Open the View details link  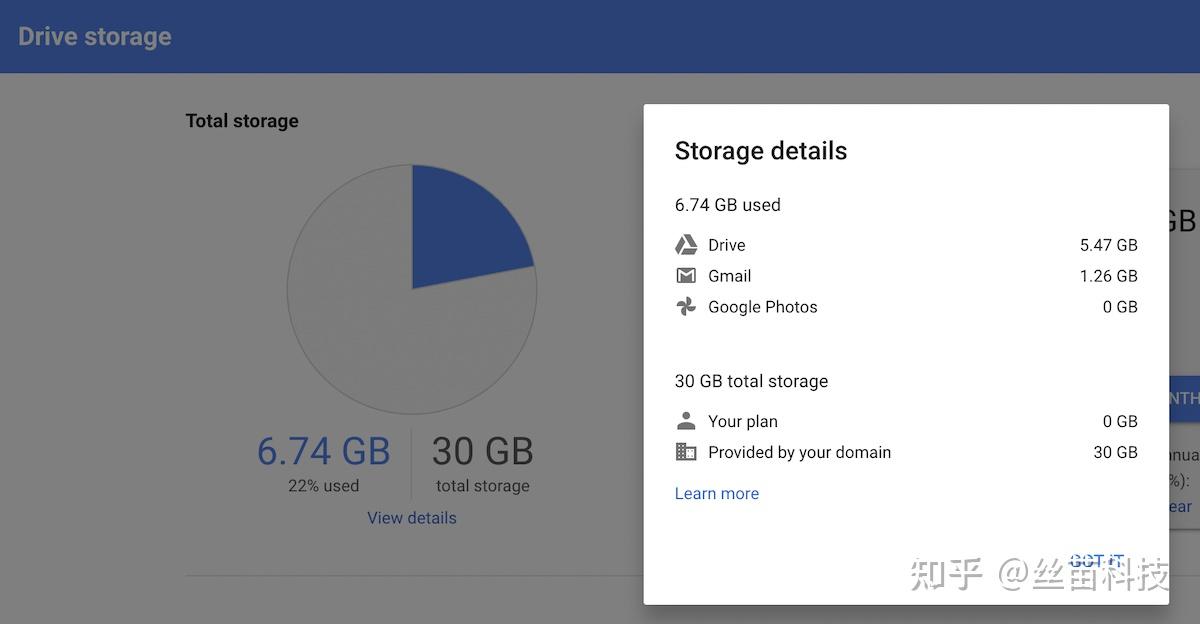pyautogui.click(x=411, y=517)
